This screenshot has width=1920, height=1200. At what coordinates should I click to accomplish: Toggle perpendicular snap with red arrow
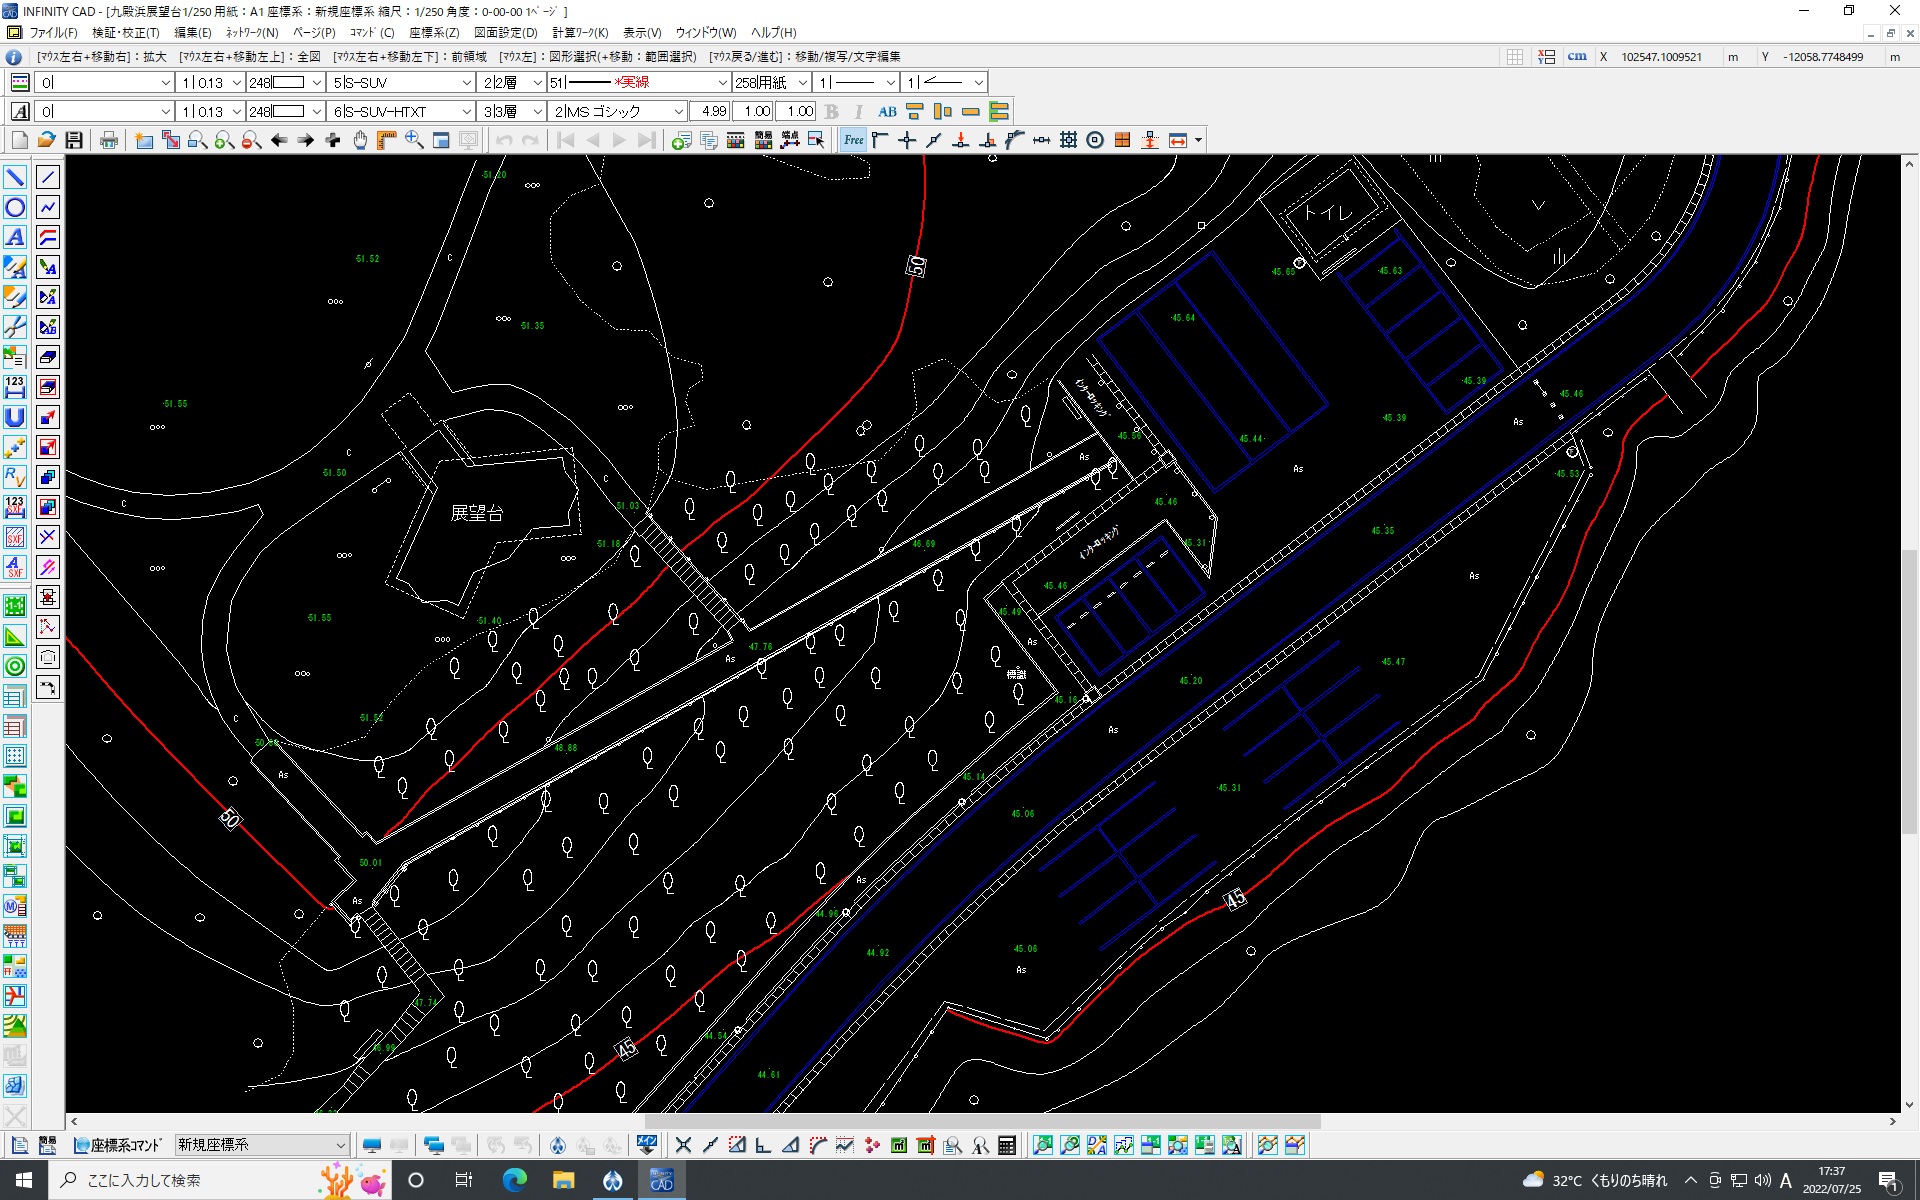[961, 140]
